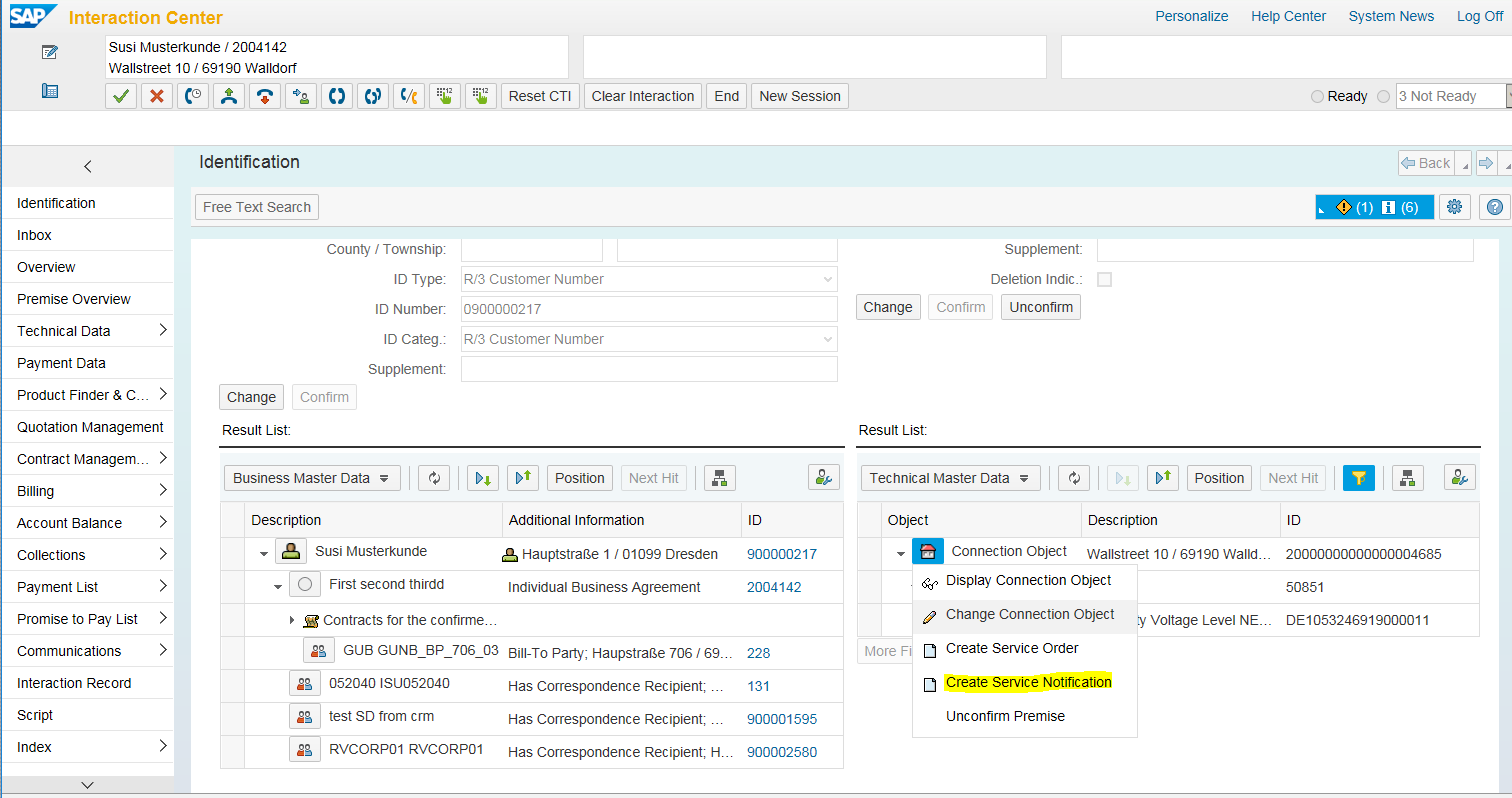Image resolution: width=1512 pixels, height=798 pixels.
Task: Click the Reset CTI button
Action: (540, 96)
